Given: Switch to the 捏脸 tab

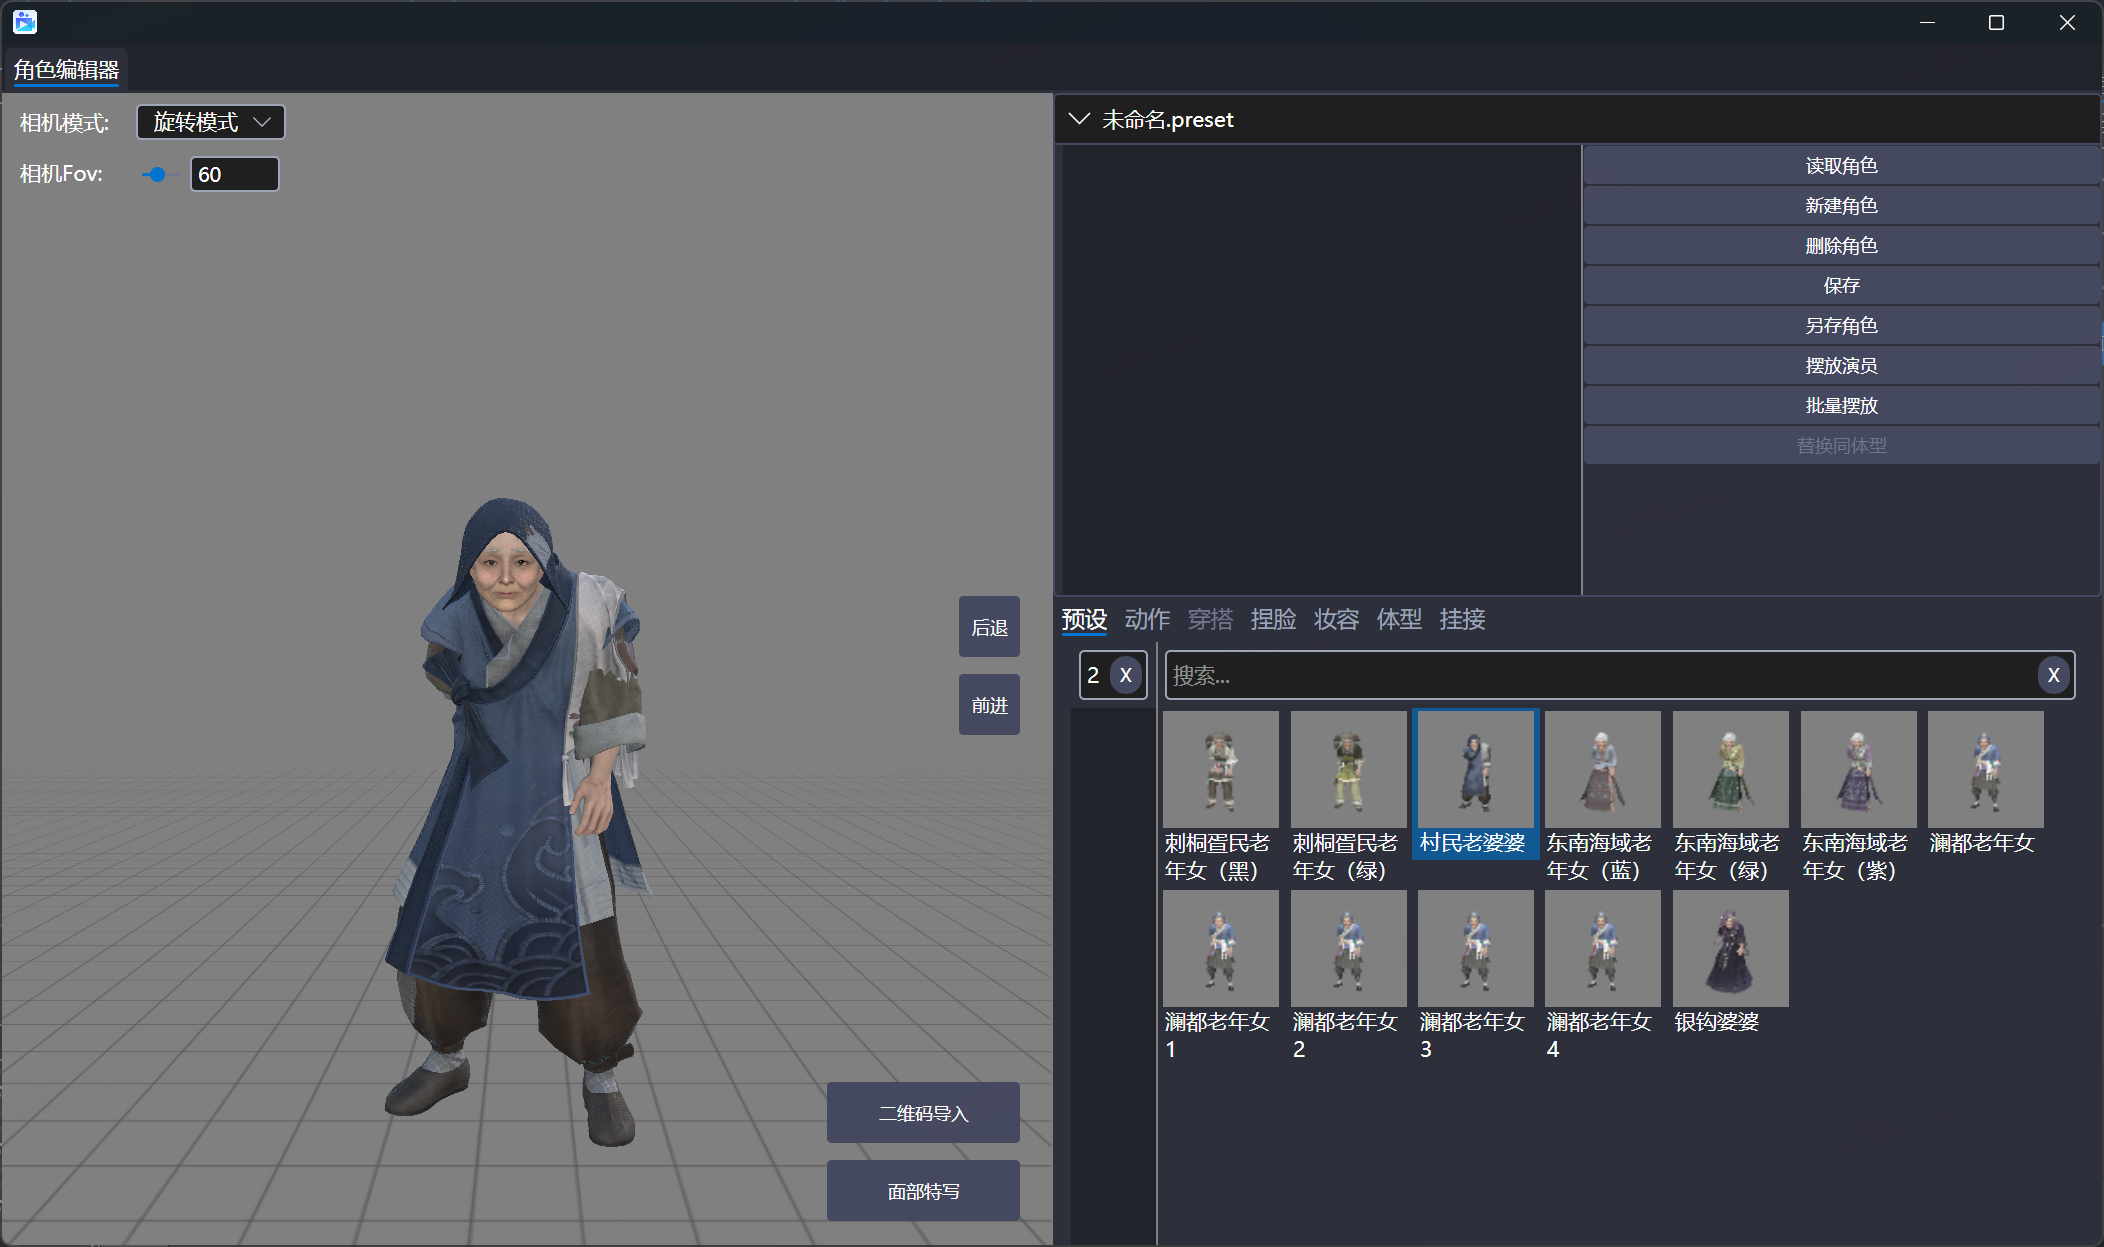Looking at the screenshot, I should (1273, 620).
